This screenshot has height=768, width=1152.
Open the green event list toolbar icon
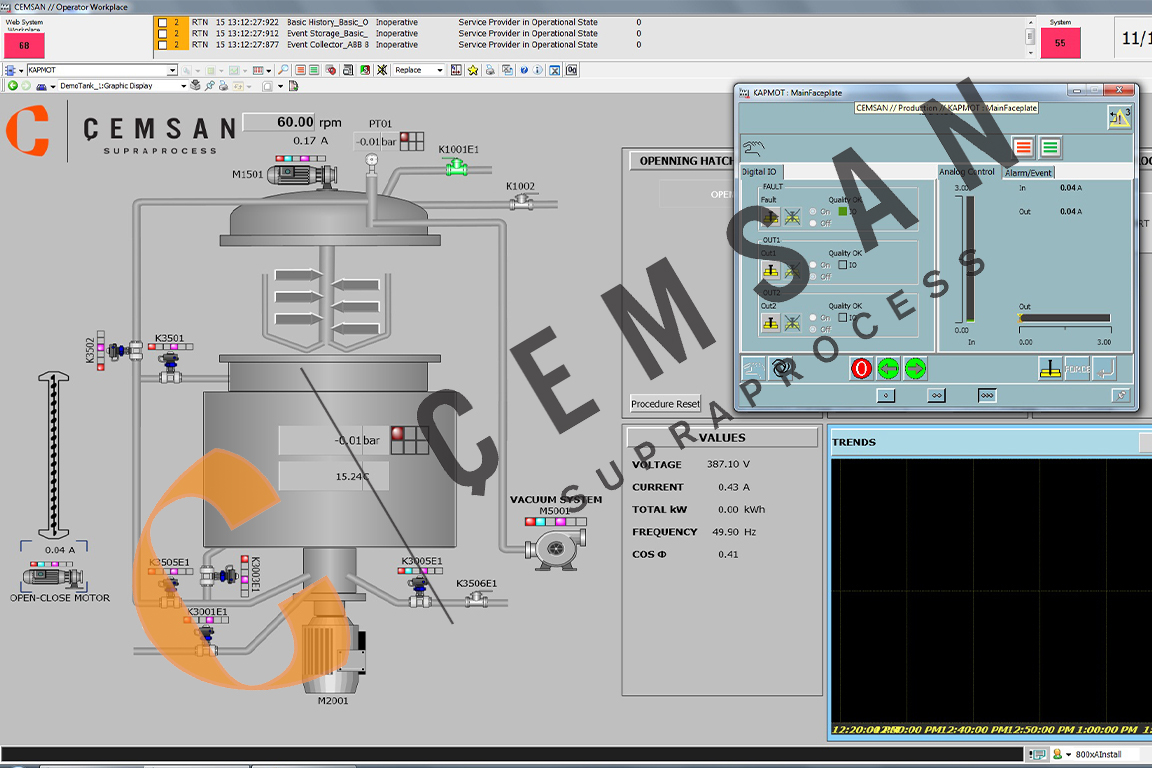point(314,70)
